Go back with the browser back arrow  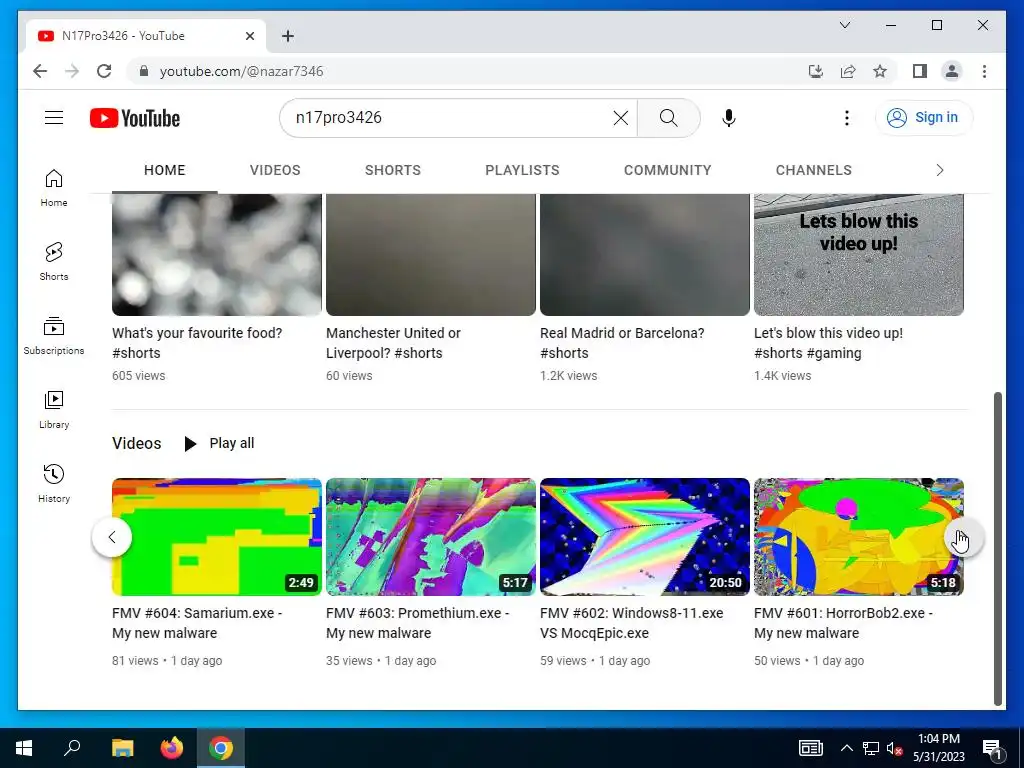click(40, 71)
